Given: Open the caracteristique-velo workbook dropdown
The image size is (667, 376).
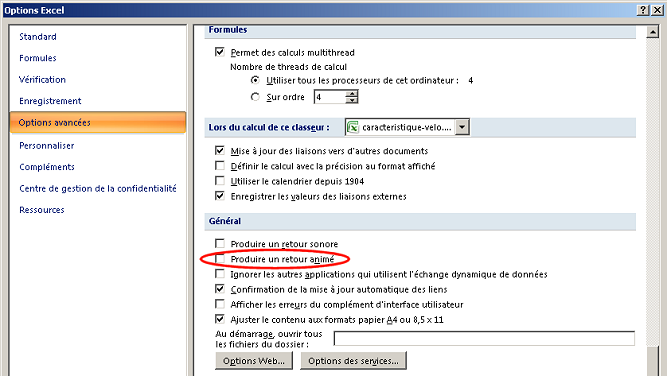Looking at the screenshot, I should (462, 127).
